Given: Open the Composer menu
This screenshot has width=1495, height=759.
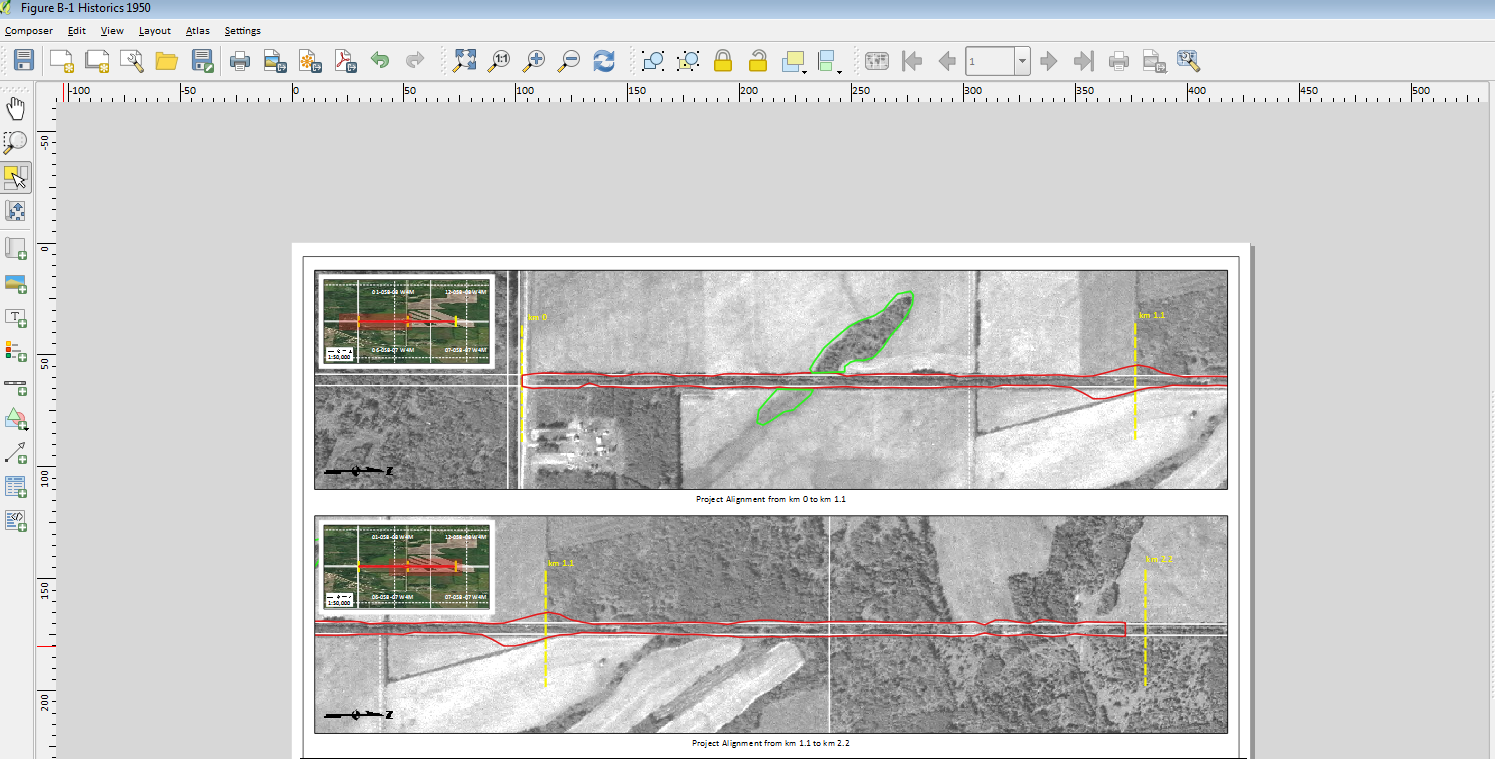Looking at the screenshot, I should coord(29,31).
